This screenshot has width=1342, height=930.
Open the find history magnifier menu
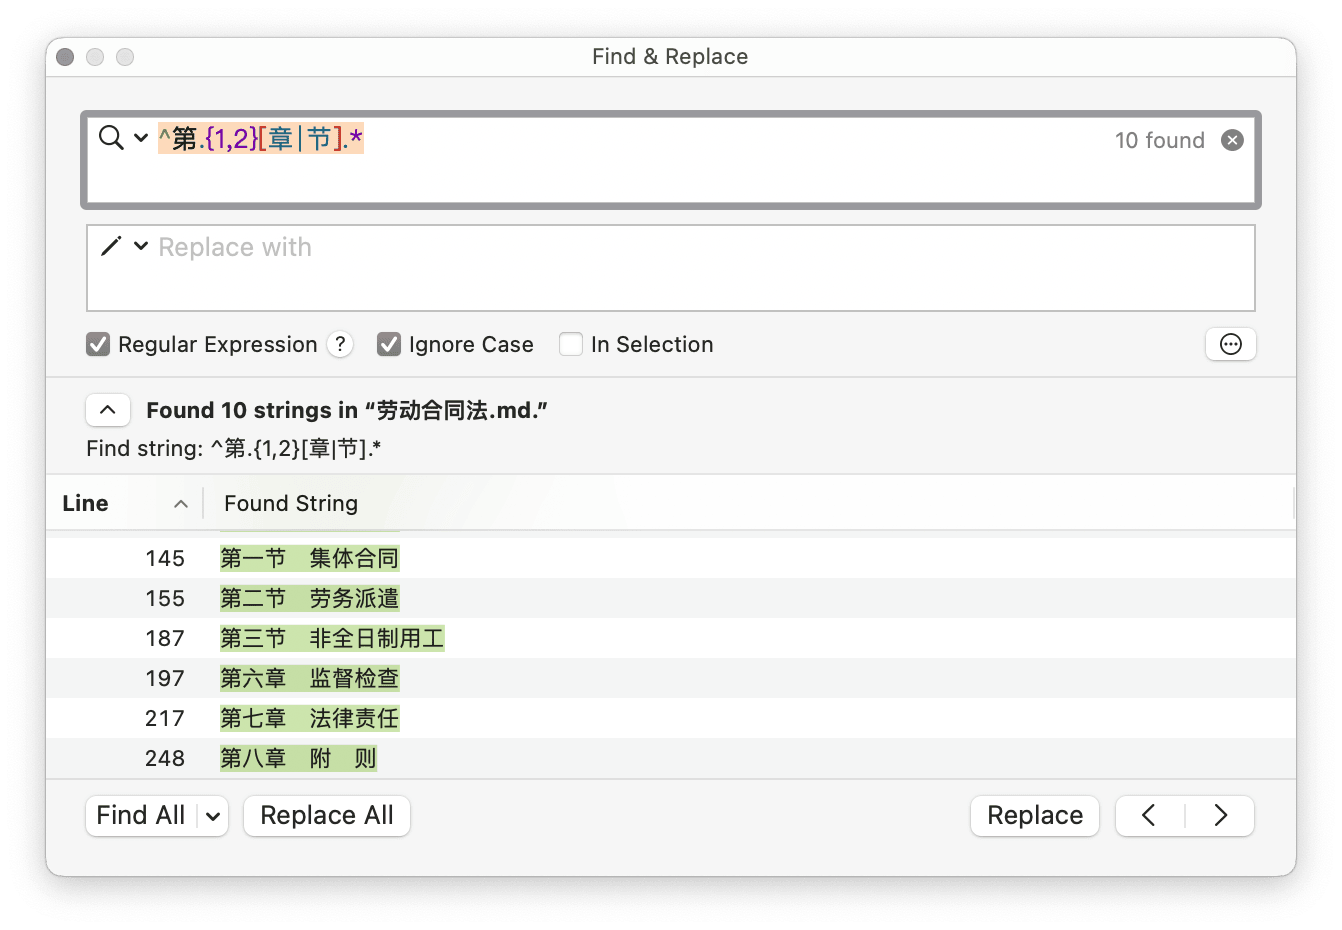click(123, 138)
